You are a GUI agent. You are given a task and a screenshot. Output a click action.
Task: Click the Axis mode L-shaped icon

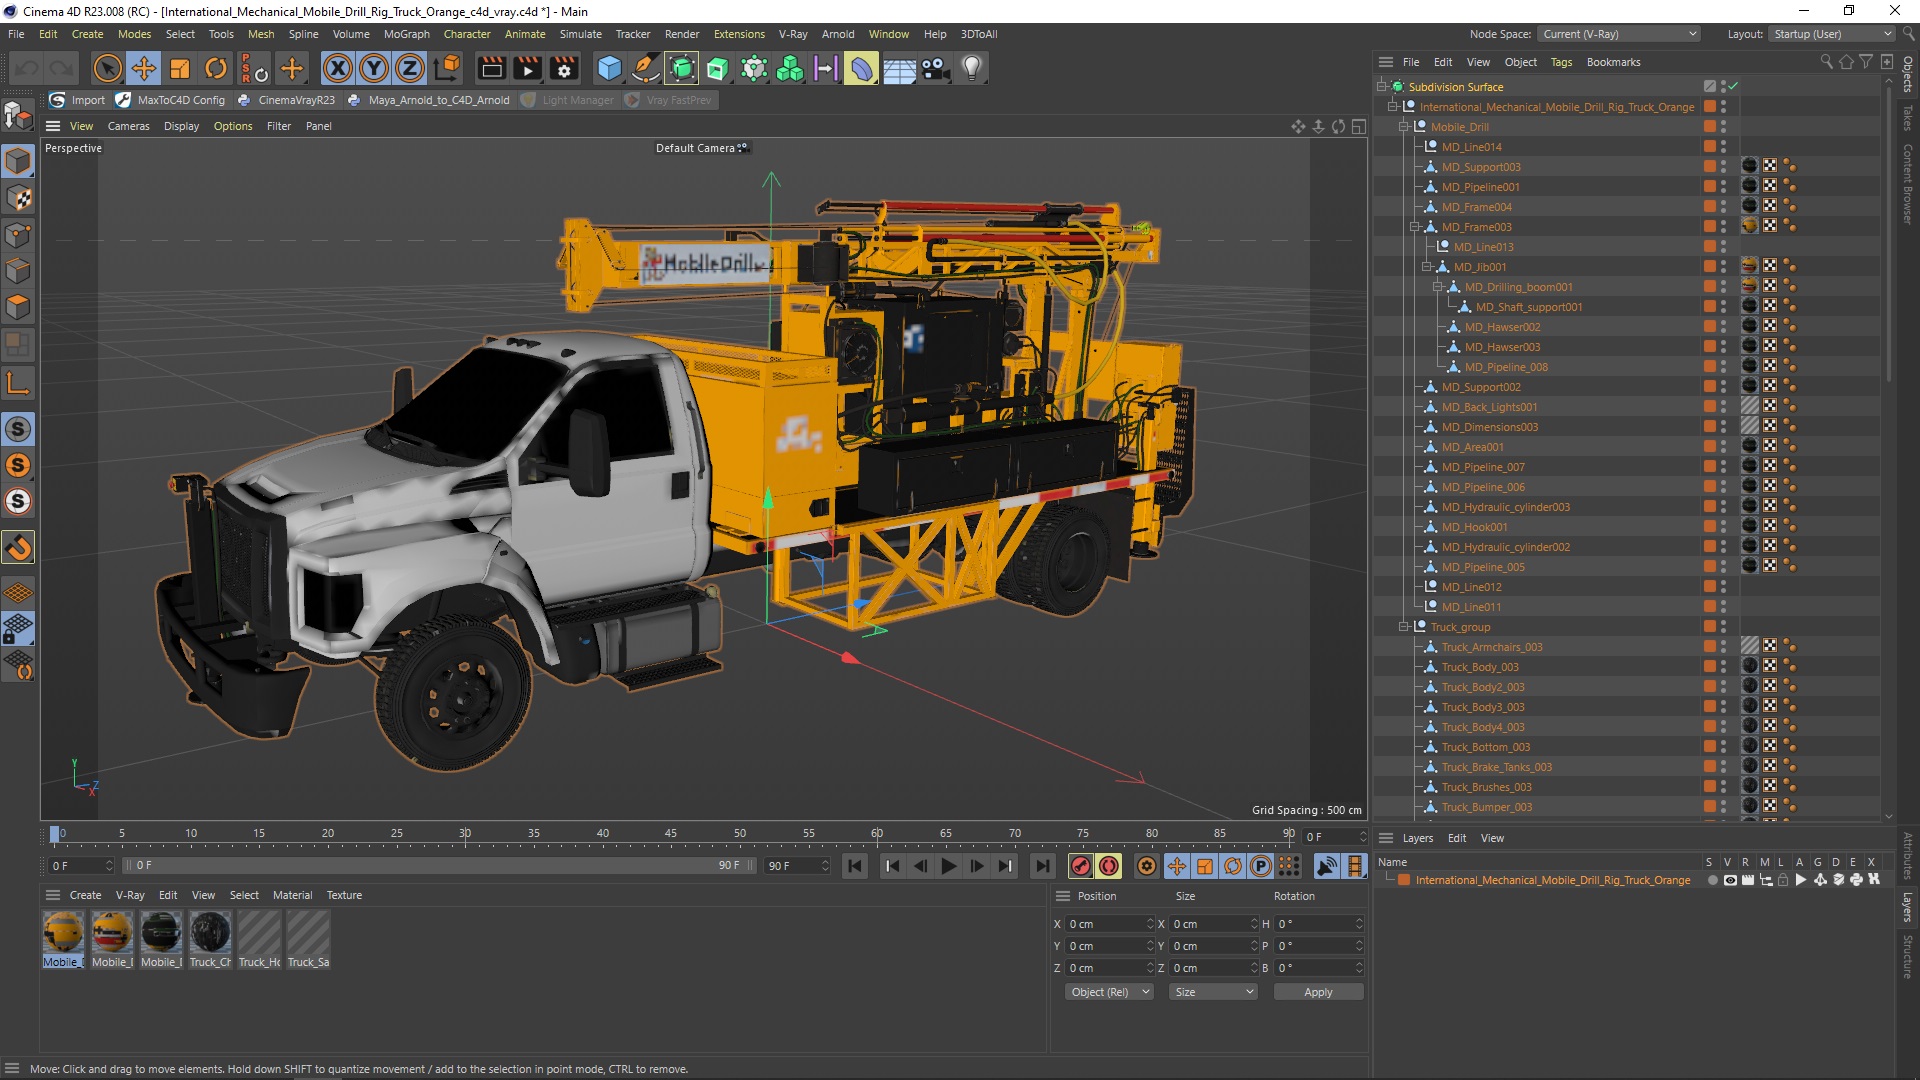click(x=18, y=383)
